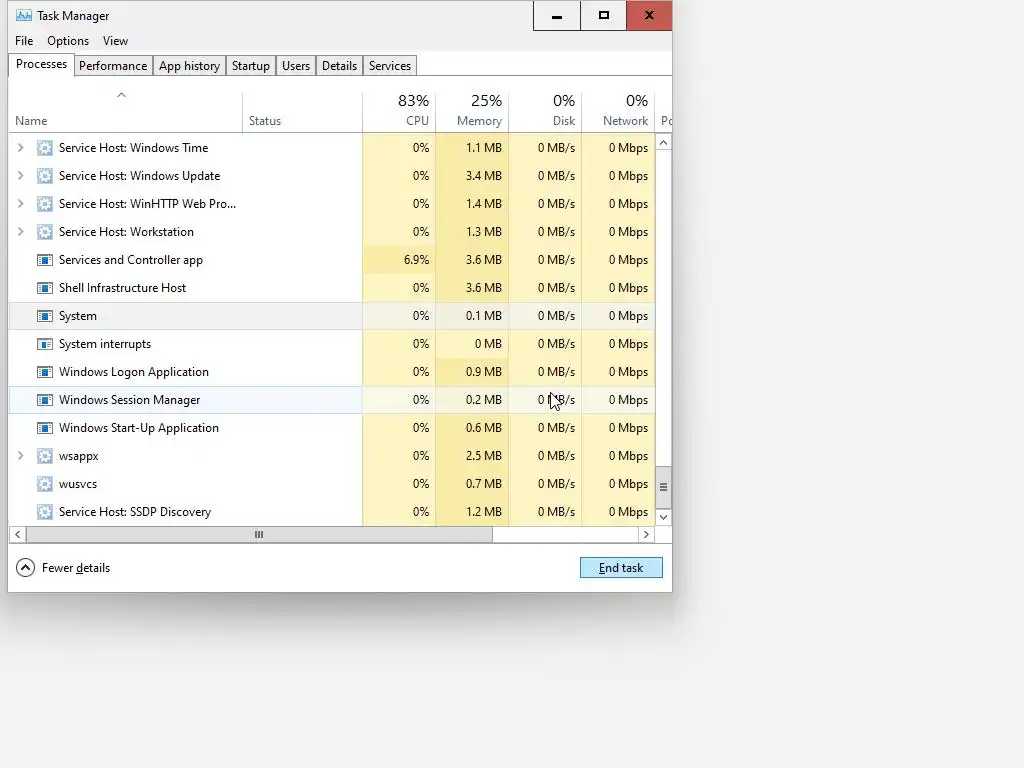The height and width of the screenshot is (768, 1024).
Task: Click the gear icon for Service Host: WinHTTP Web Pro...
Action: [x=44, y=204]
